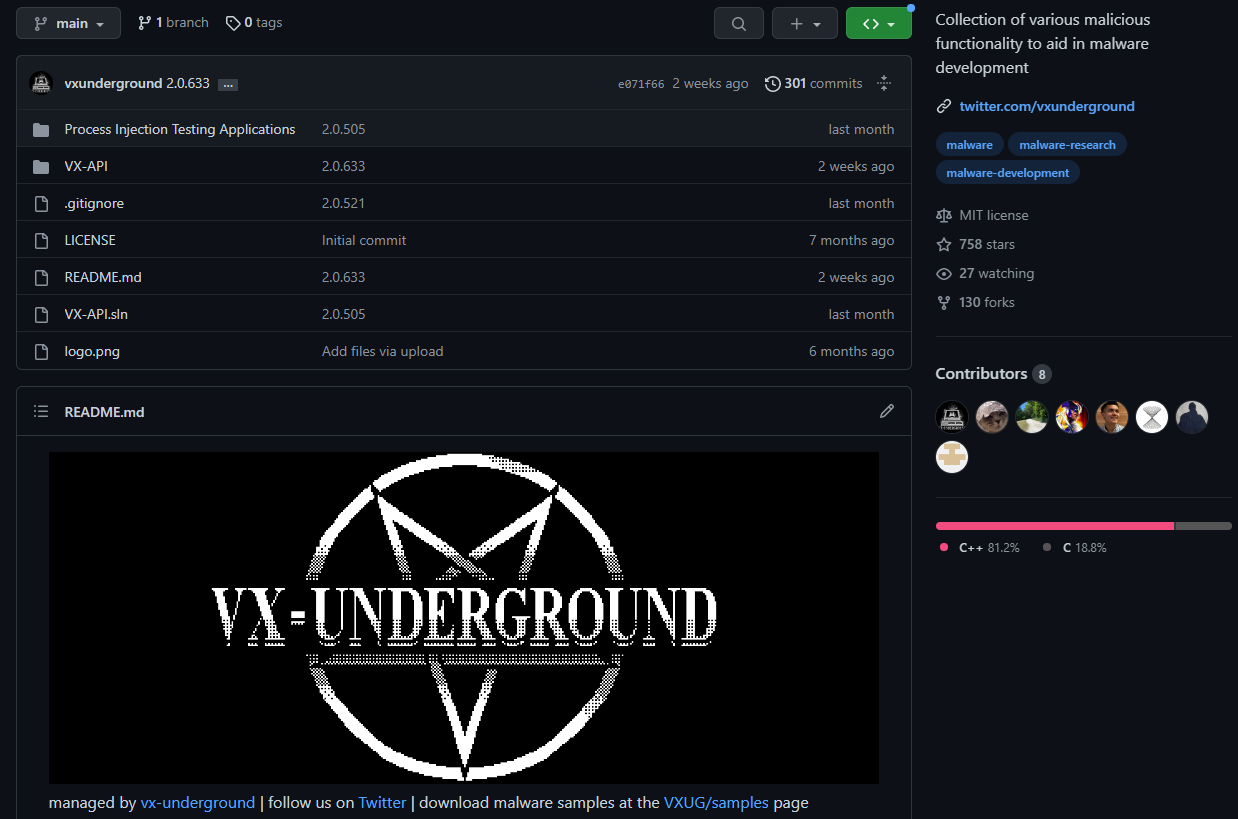Click the gray silhouette contributor avatar
The height and width of the screenshot is (819, 1238).
click(x=1192, y=417)
